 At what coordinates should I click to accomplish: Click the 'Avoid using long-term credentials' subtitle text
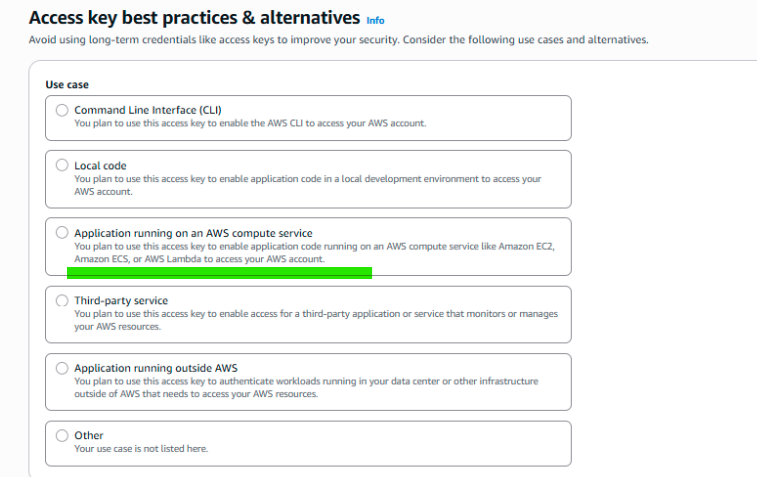[x=338, y=40]
